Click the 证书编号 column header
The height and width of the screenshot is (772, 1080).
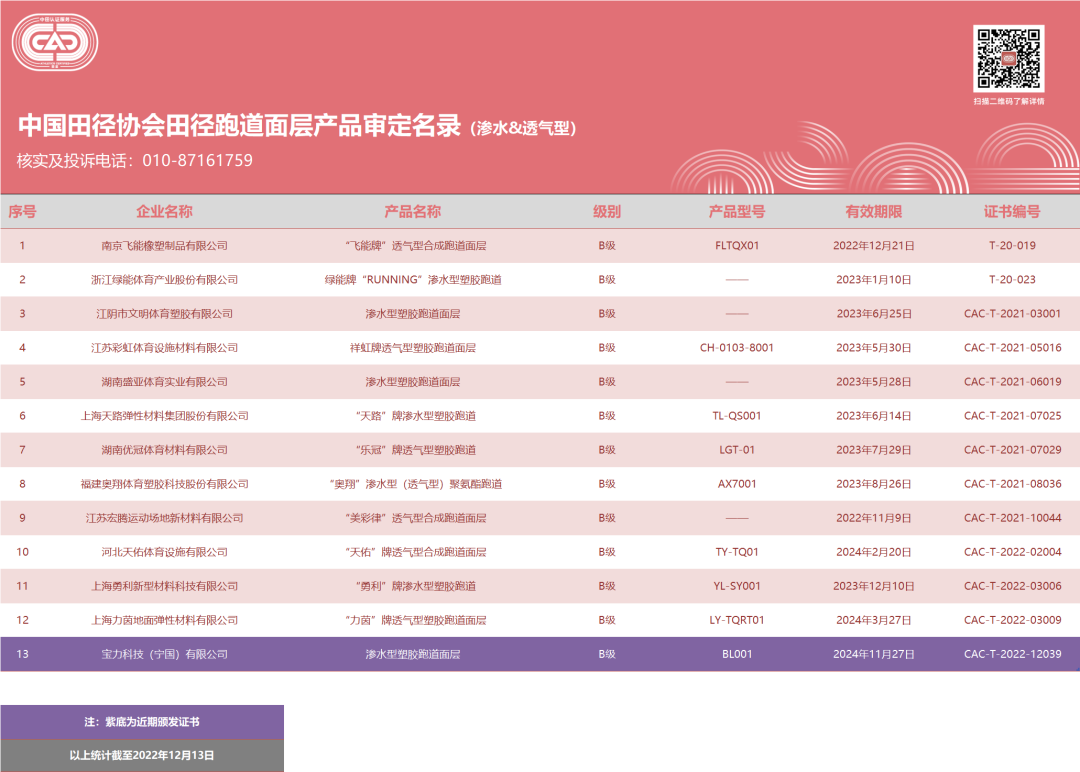(x=1012, y=211)
